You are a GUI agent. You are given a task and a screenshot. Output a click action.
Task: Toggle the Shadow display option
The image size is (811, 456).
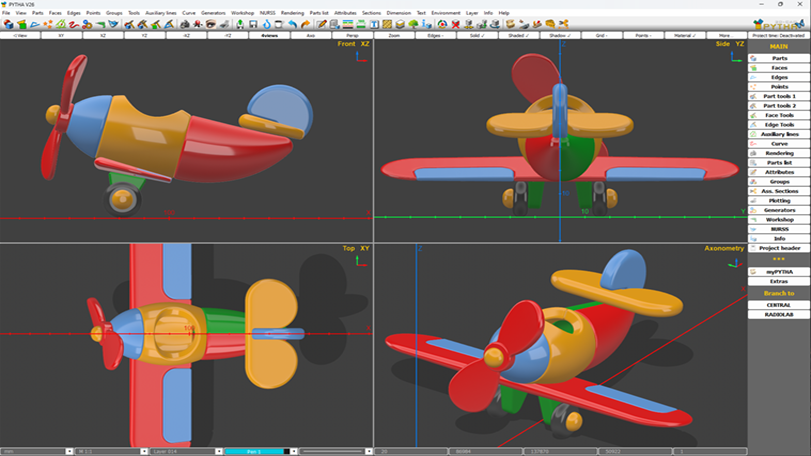pos(559,35)
